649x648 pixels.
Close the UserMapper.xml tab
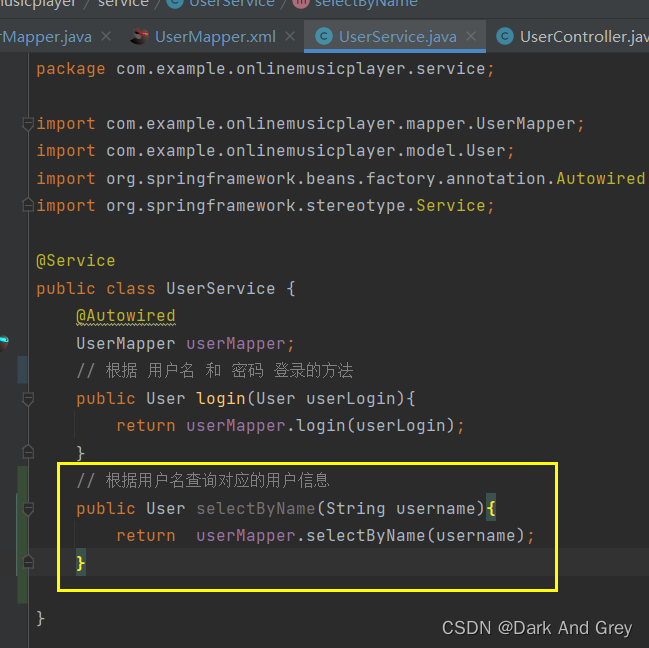(290, 36)
